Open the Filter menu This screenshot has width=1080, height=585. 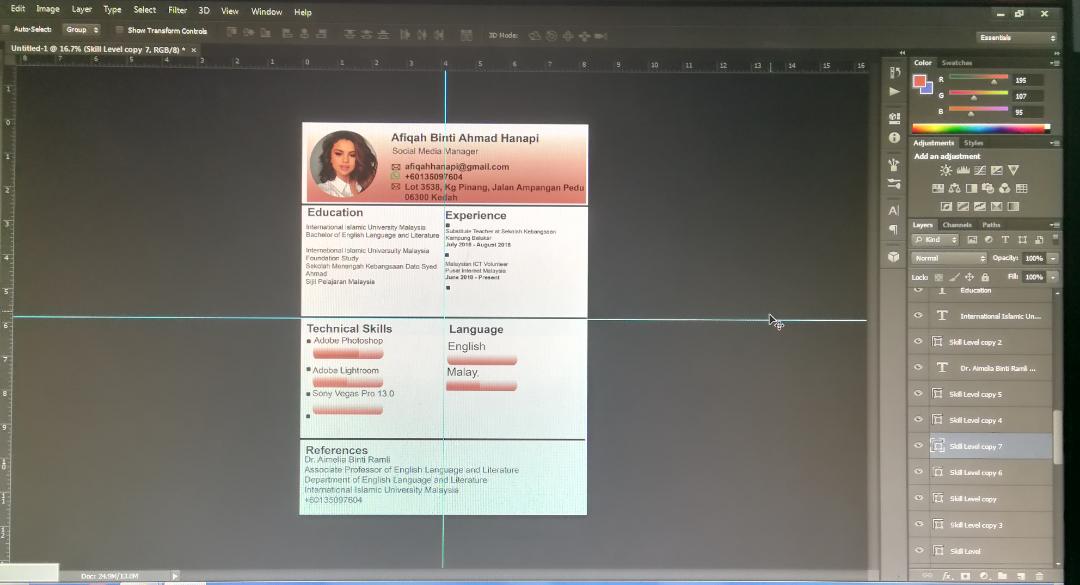[x=177, y=10]
